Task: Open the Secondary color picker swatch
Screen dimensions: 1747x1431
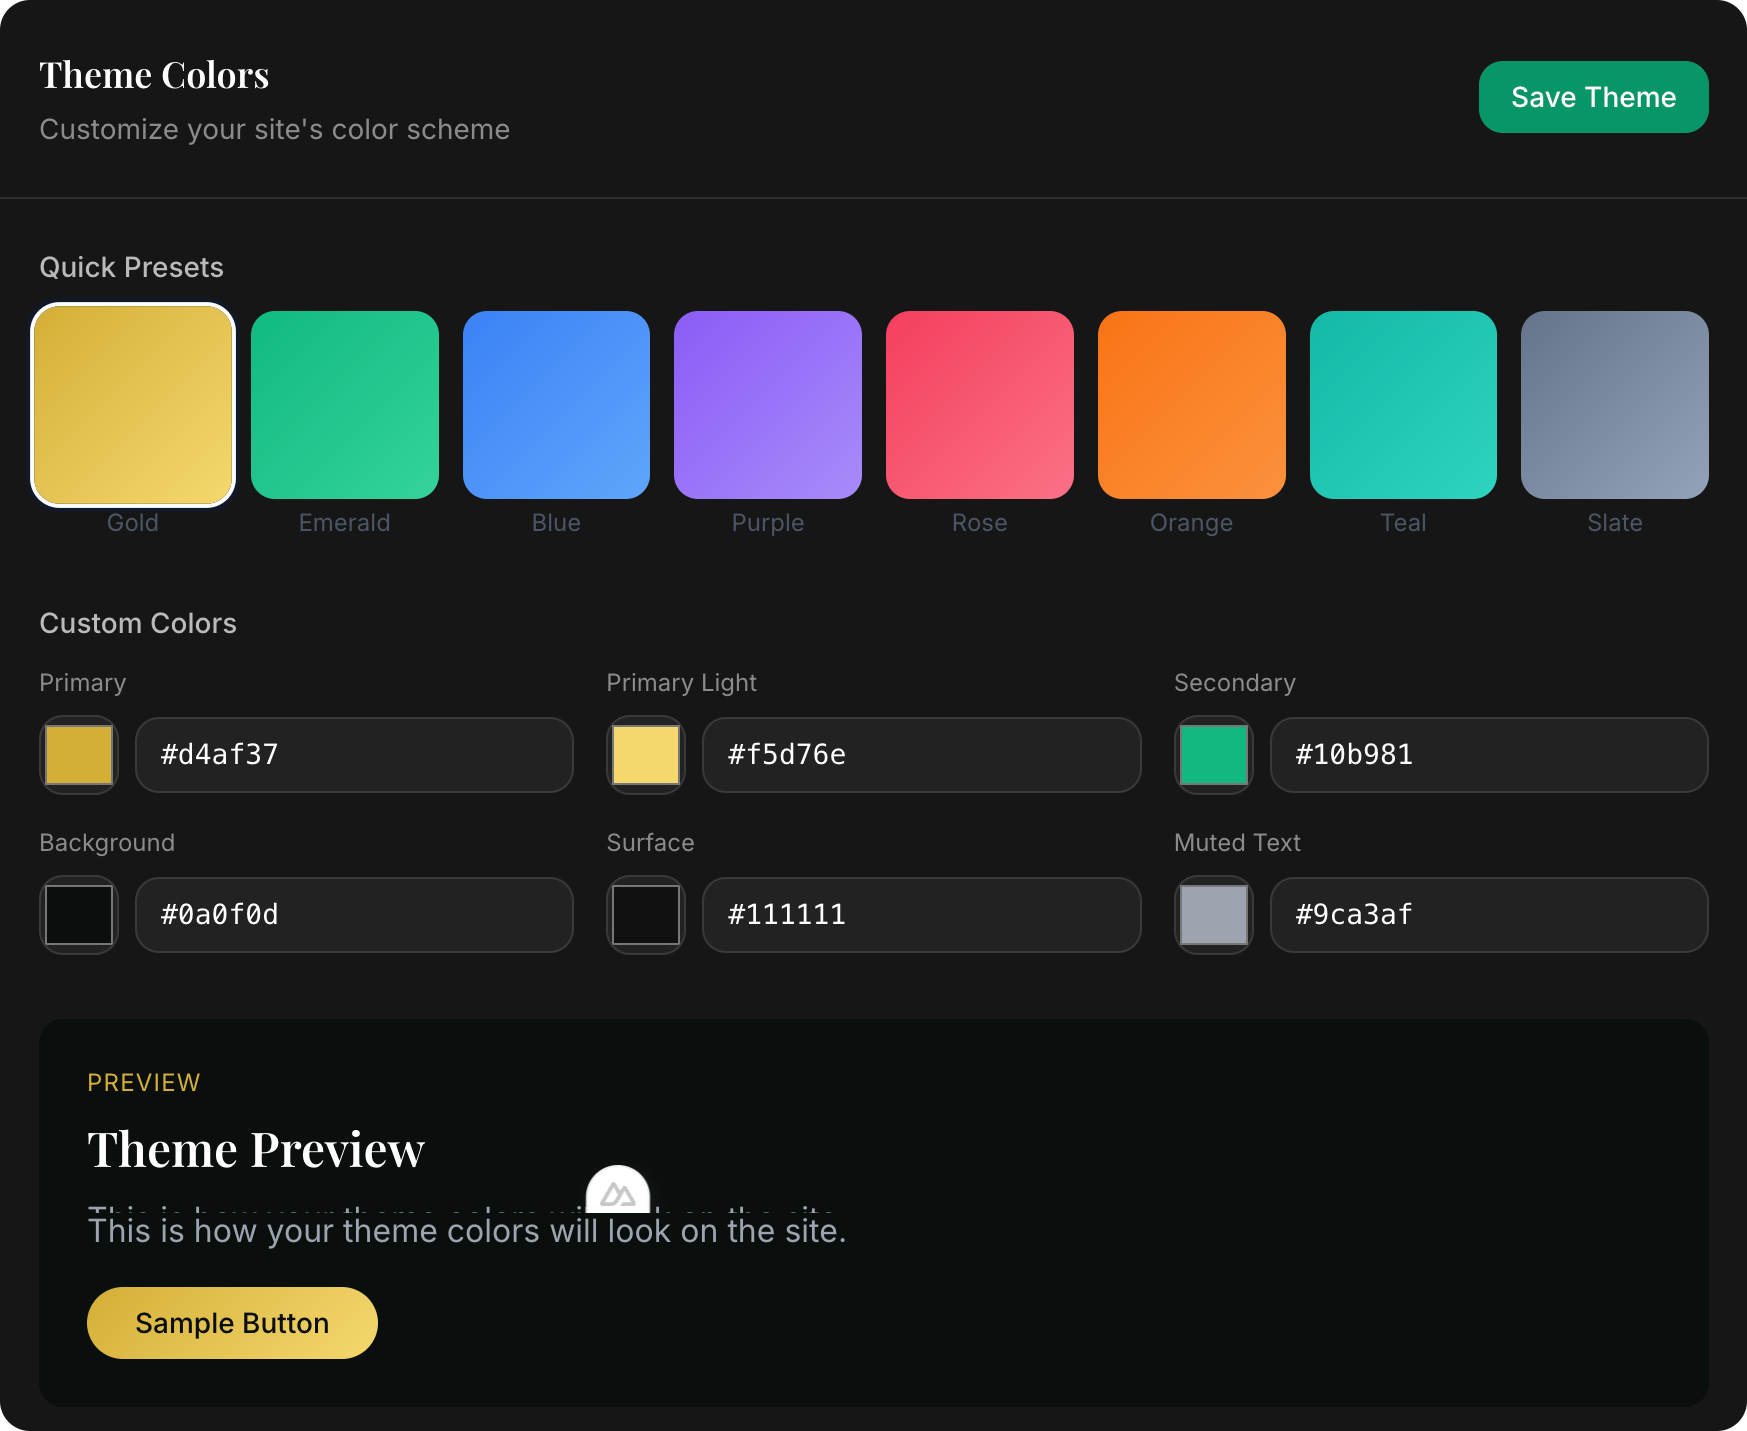Action: point(1214,755)
